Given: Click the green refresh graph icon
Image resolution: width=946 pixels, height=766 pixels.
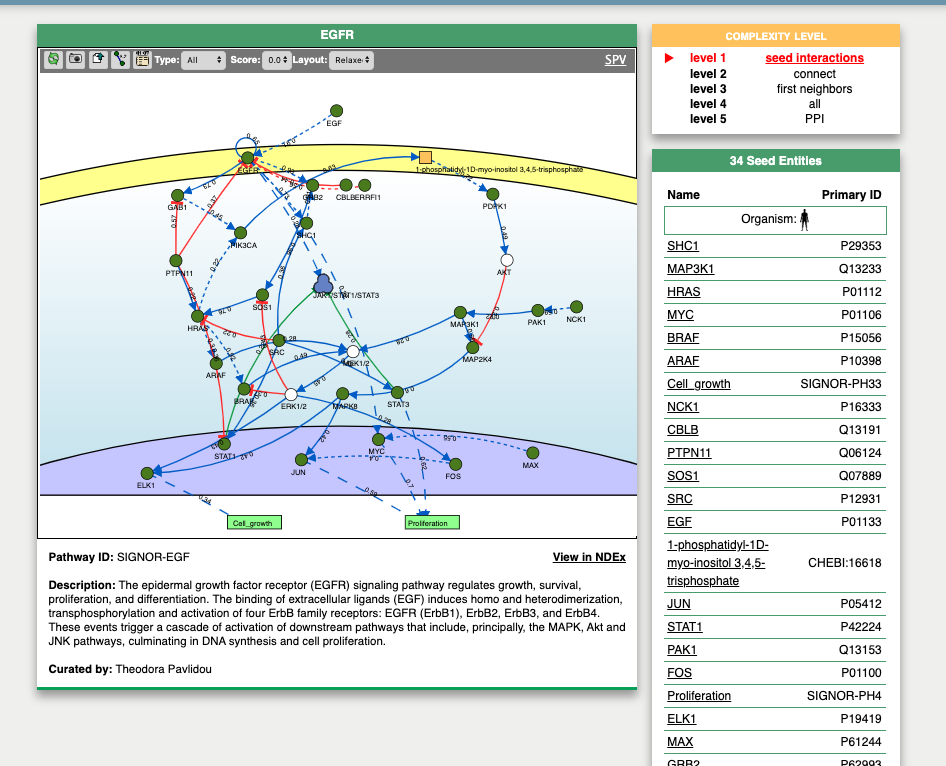Looking at the screenshot, I should tap(53, 59).
